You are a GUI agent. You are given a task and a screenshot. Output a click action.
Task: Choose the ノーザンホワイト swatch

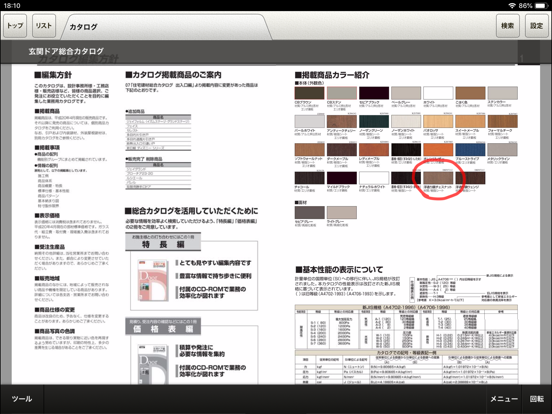pos(406,121)
